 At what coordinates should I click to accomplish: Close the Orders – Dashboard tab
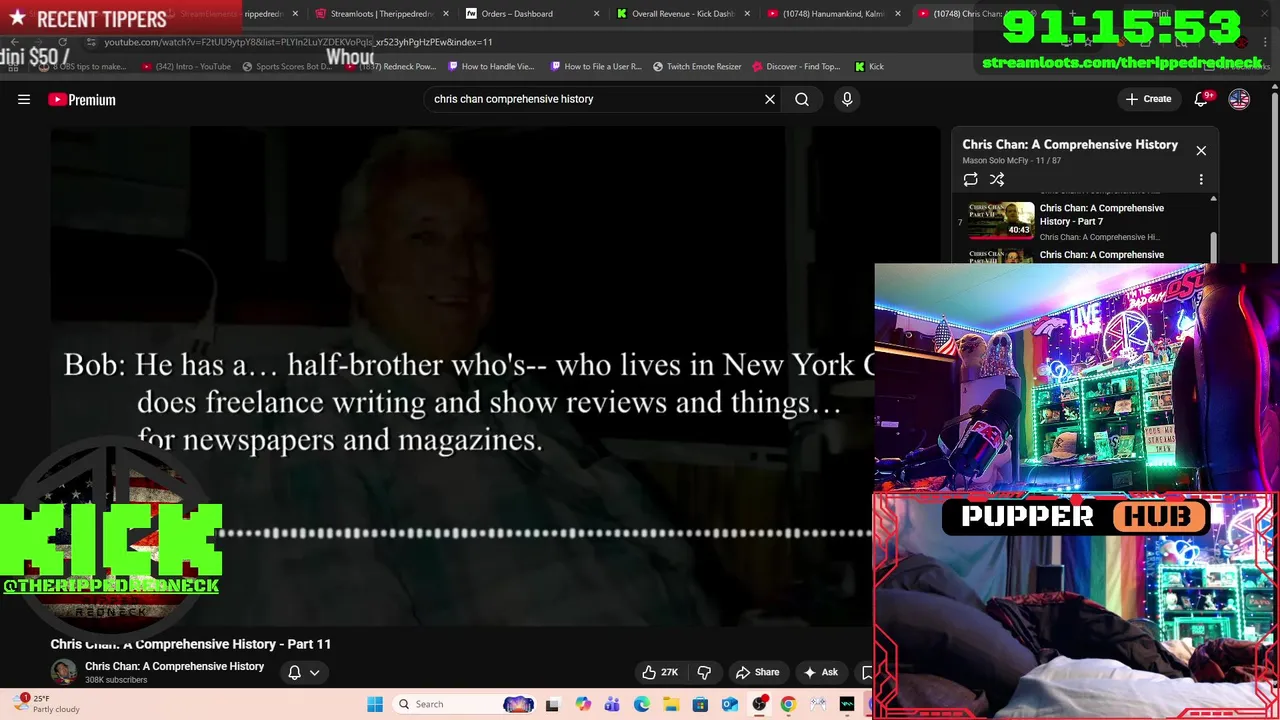(597, 14)
